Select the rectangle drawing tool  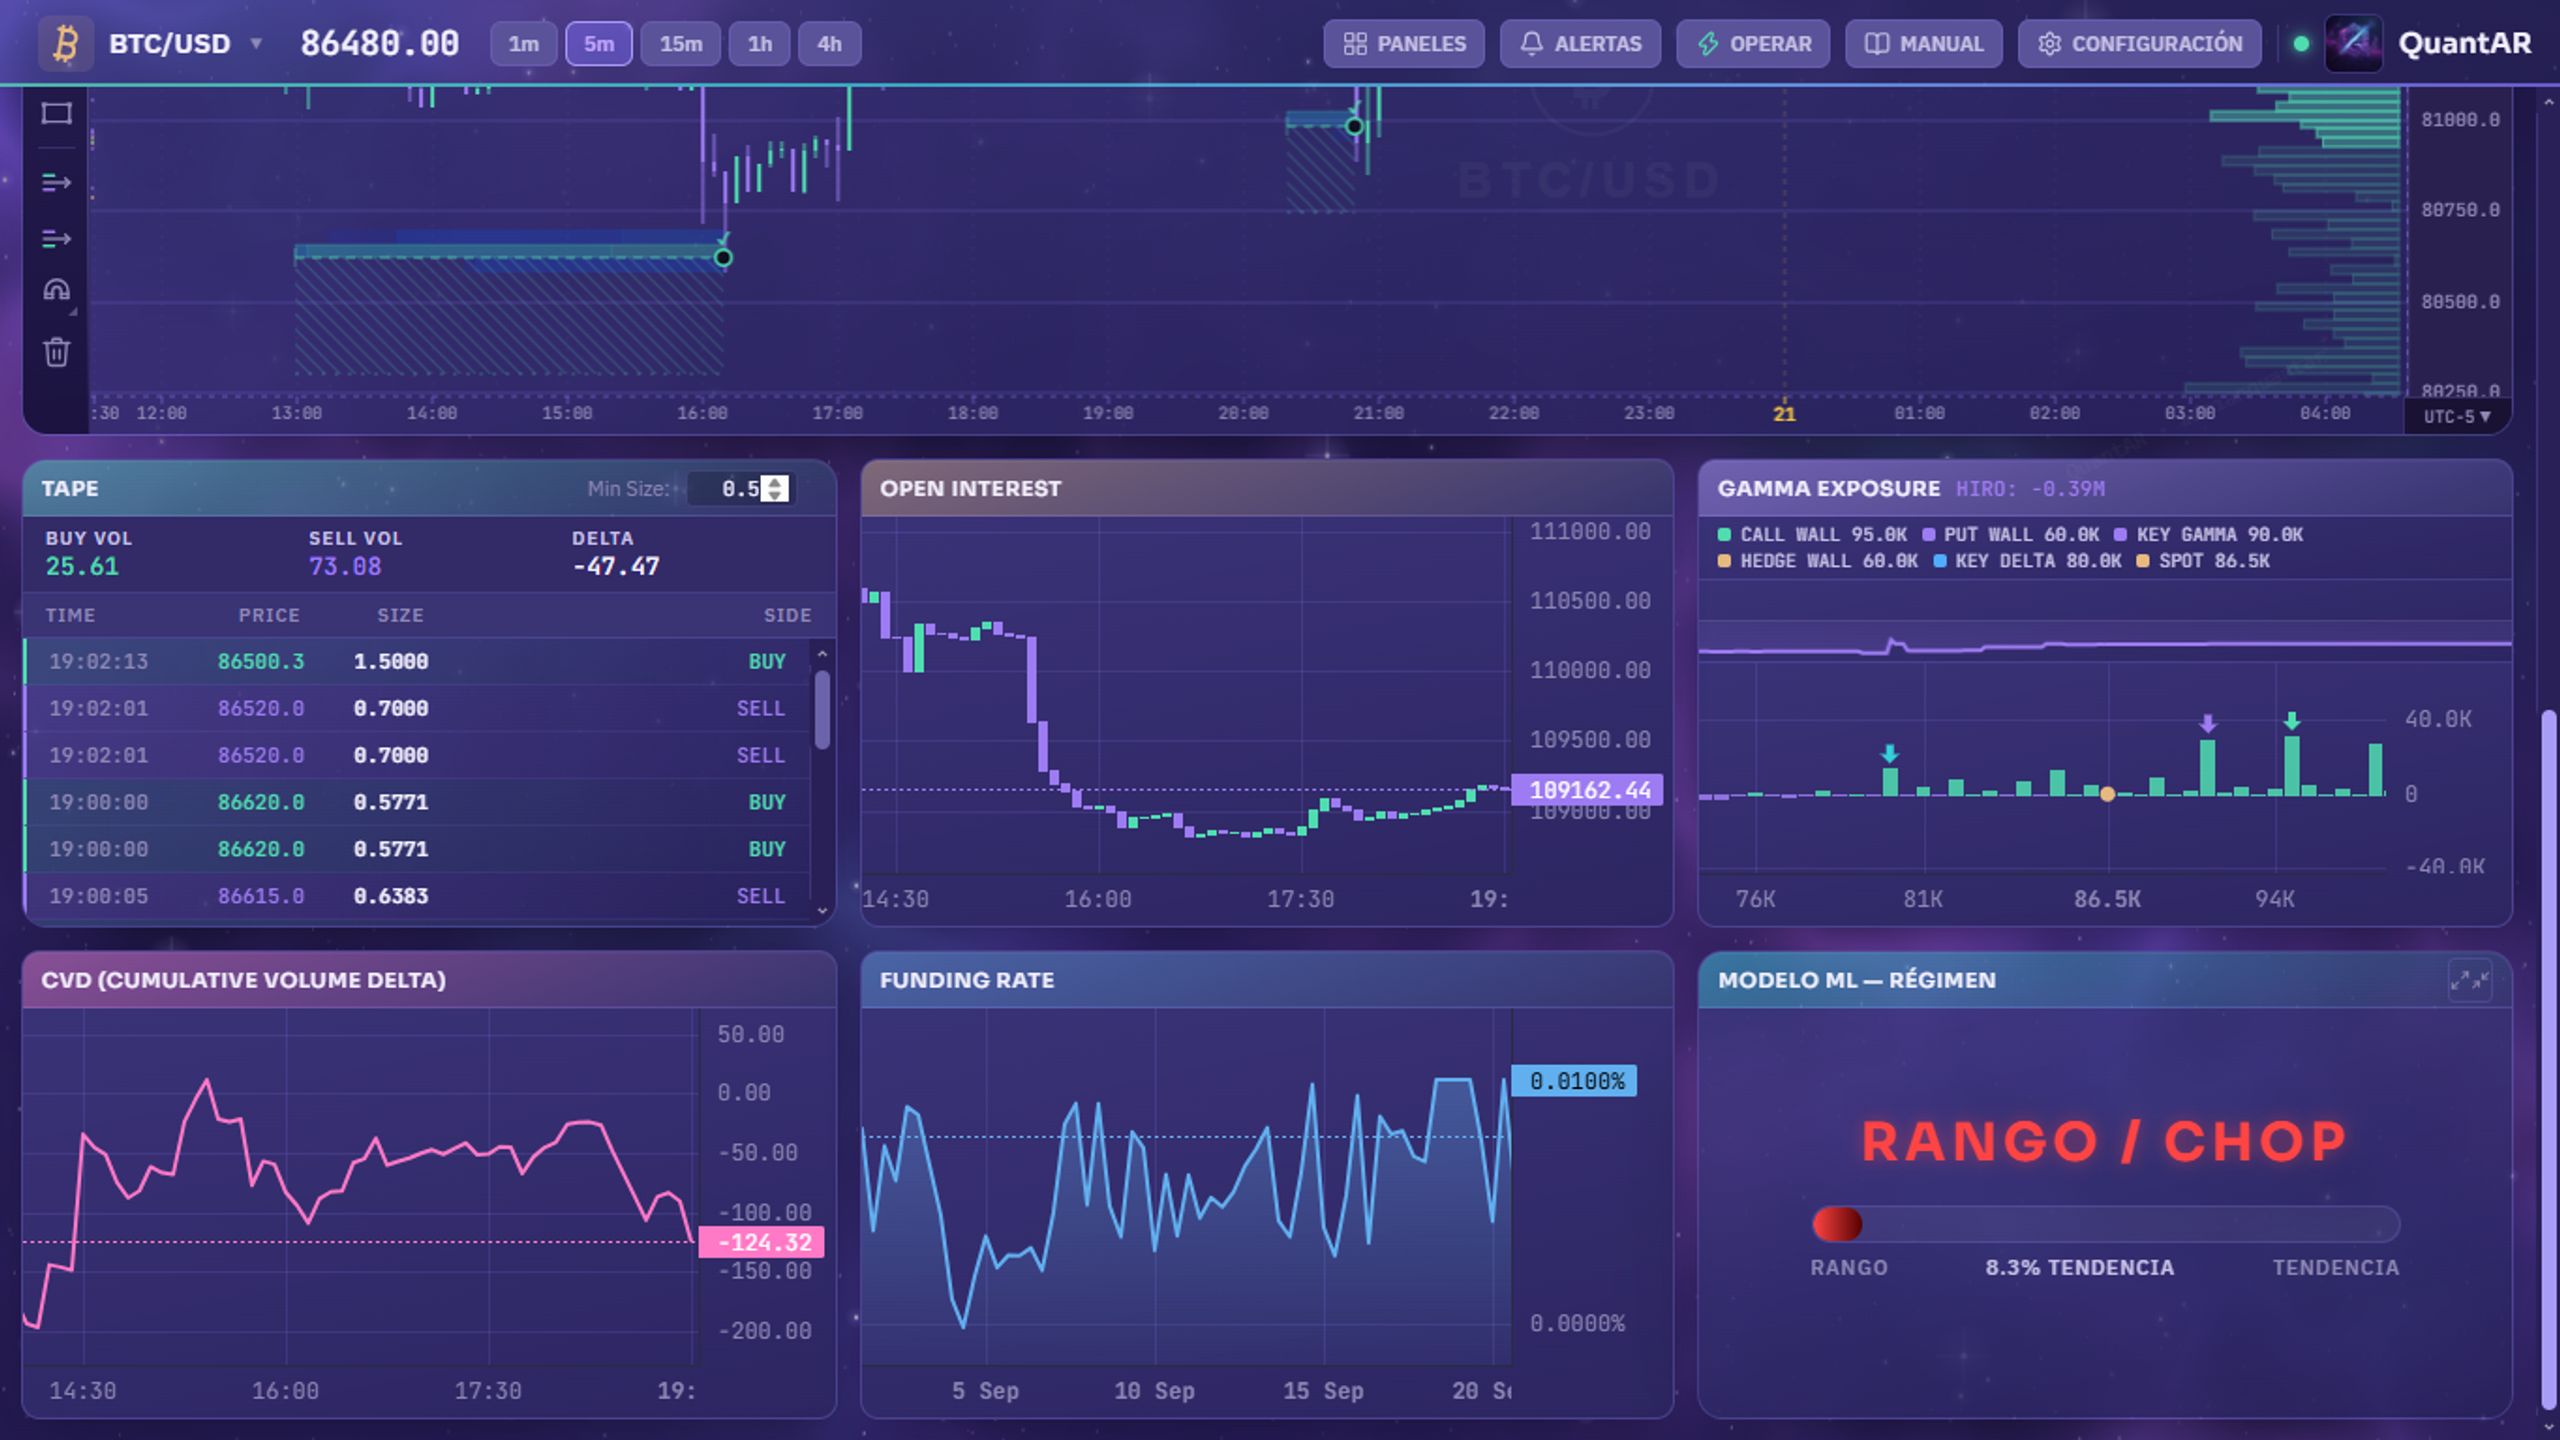56,113
